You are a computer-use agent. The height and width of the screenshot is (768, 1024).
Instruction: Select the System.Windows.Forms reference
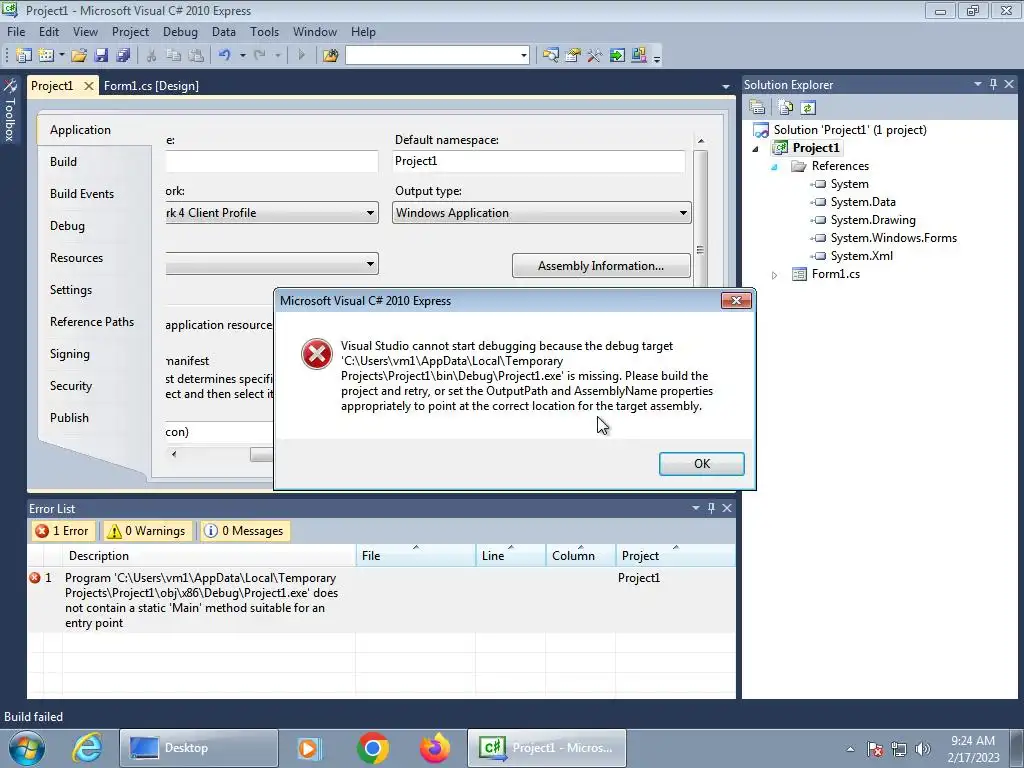click(x=893, y=238)
